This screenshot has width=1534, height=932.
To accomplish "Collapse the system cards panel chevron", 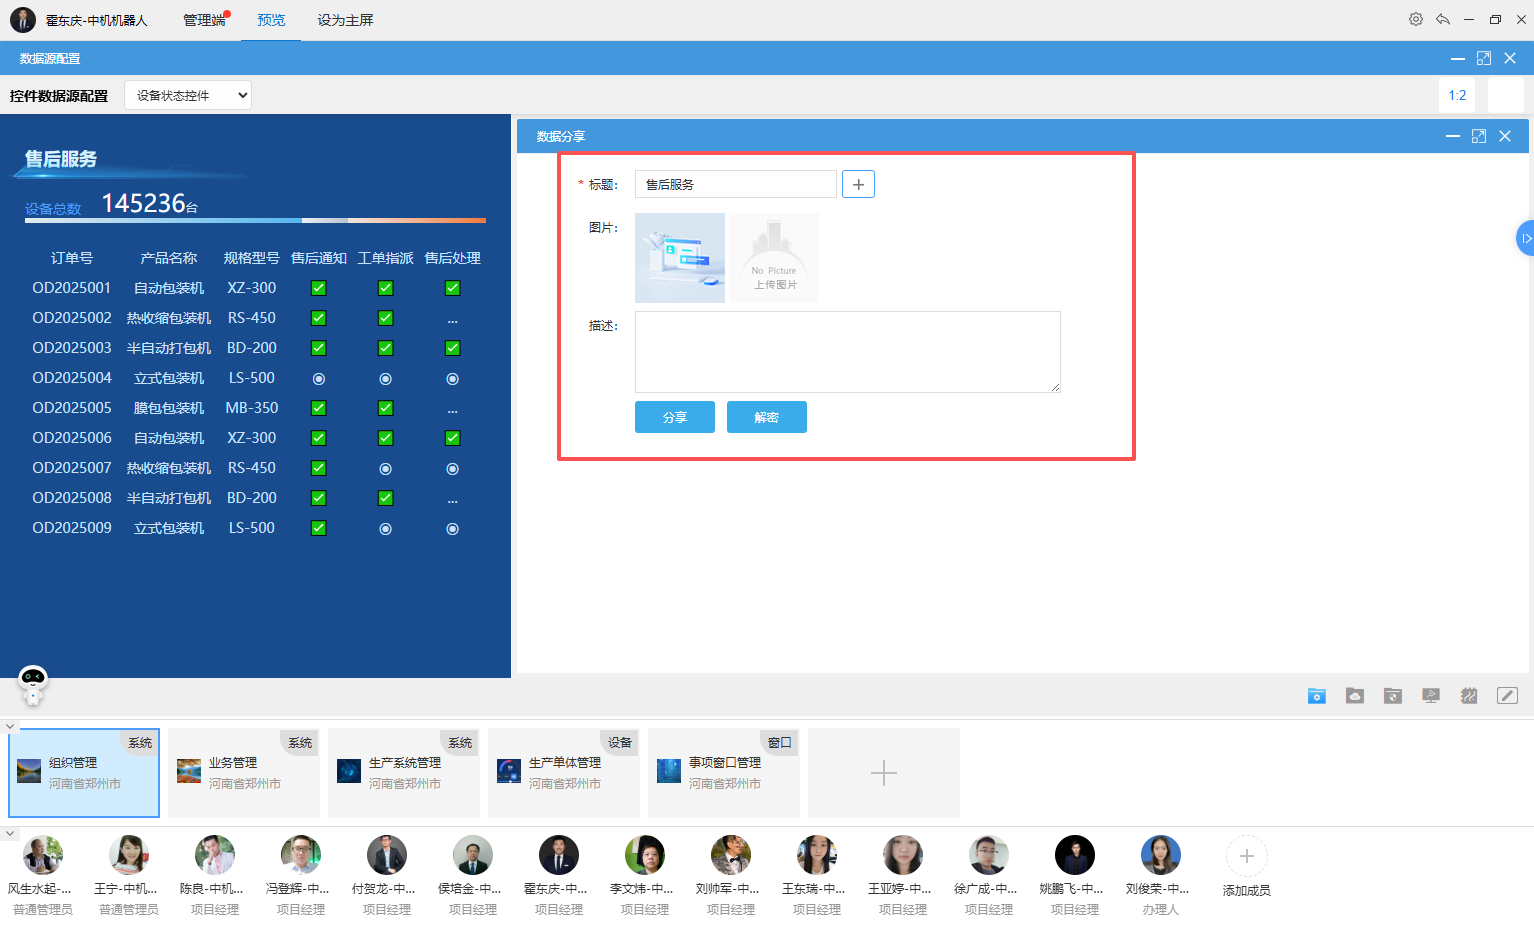I will coord(10,726).
